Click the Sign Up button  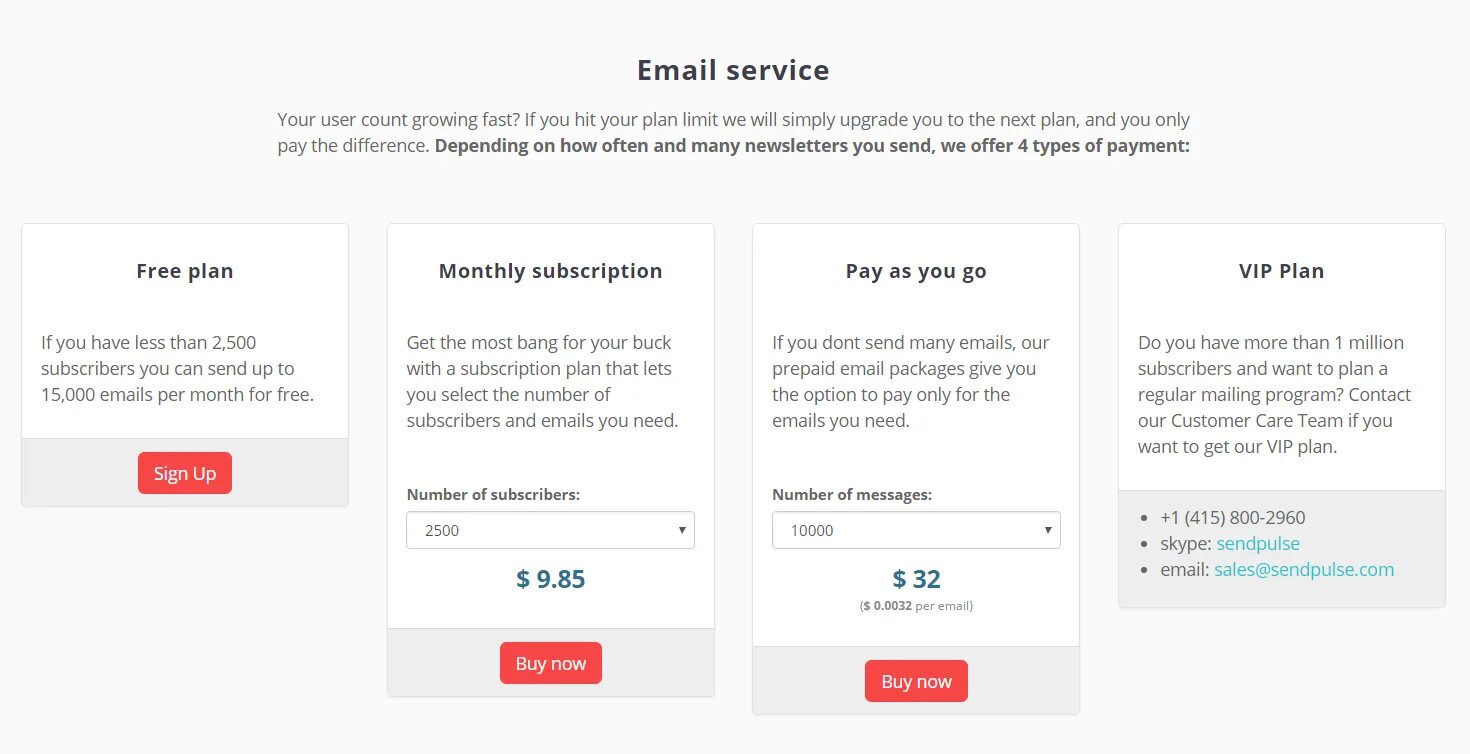(185, 473)
